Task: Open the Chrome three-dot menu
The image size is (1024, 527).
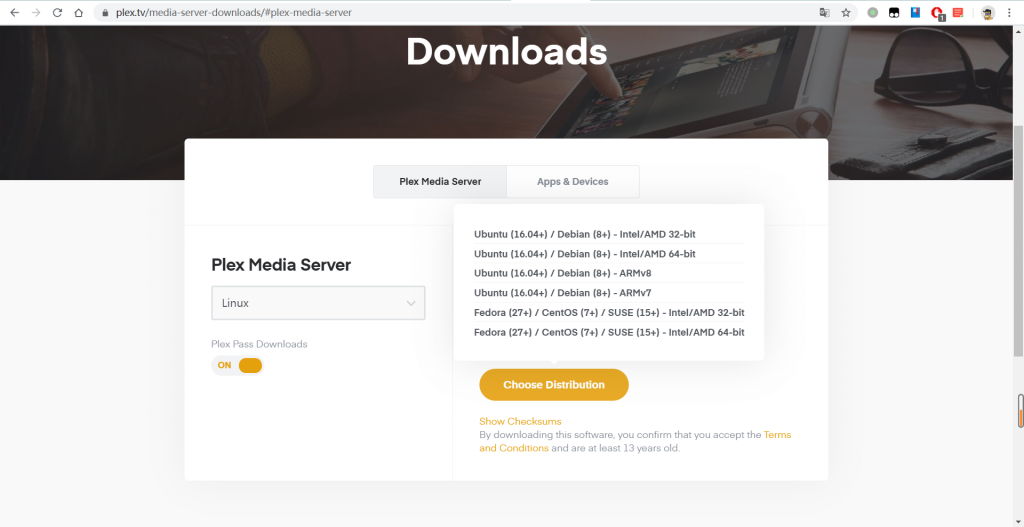Action: [1009, 12]
